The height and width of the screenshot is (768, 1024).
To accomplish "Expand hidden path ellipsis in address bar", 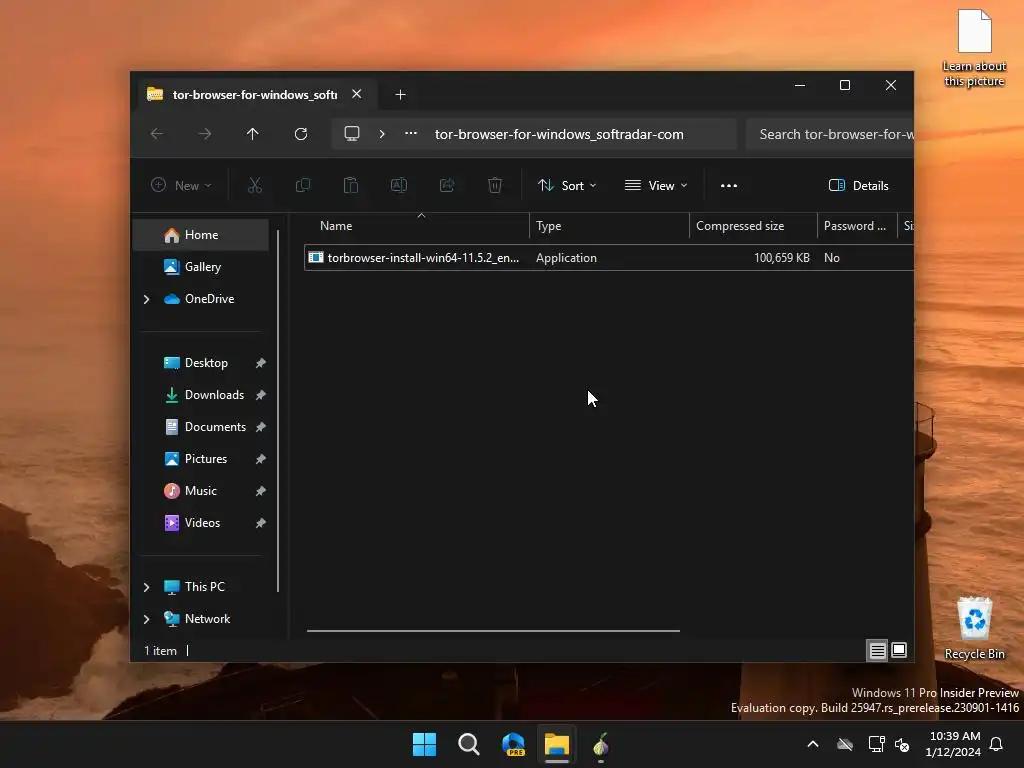I will (x=411, y=133).
